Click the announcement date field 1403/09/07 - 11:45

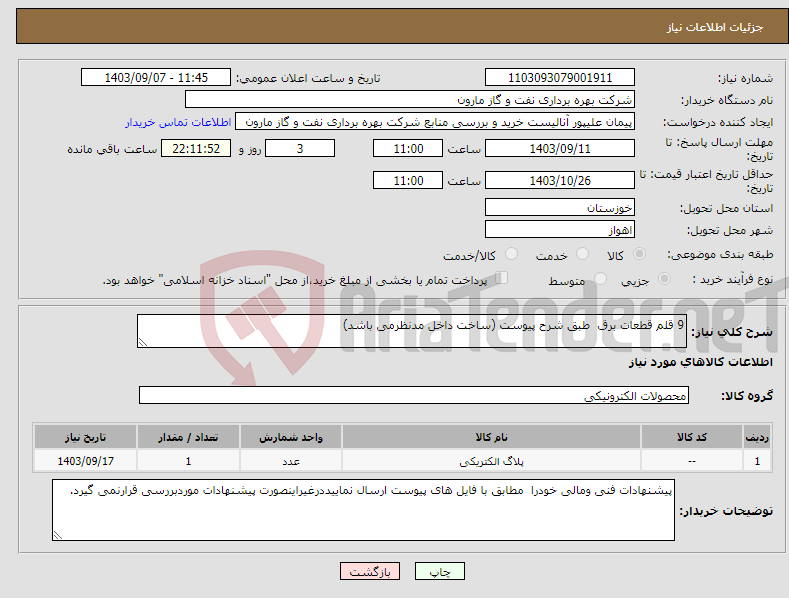(156, 78)
